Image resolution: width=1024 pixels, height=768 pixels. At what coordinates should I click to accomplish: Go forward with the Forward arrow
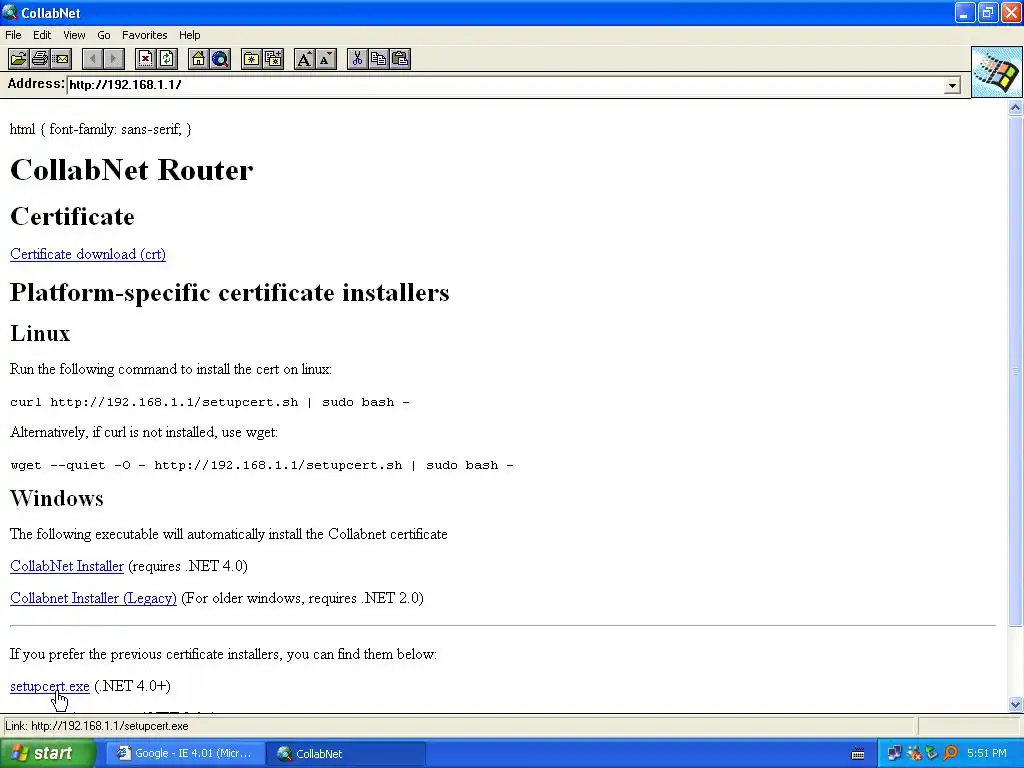click(114, 59)
